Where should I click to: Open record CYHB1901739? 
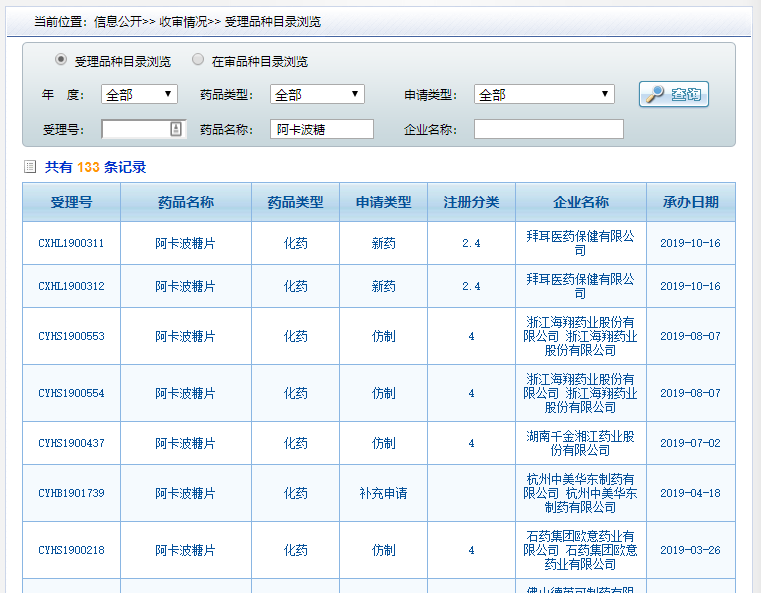pos(71,493)
